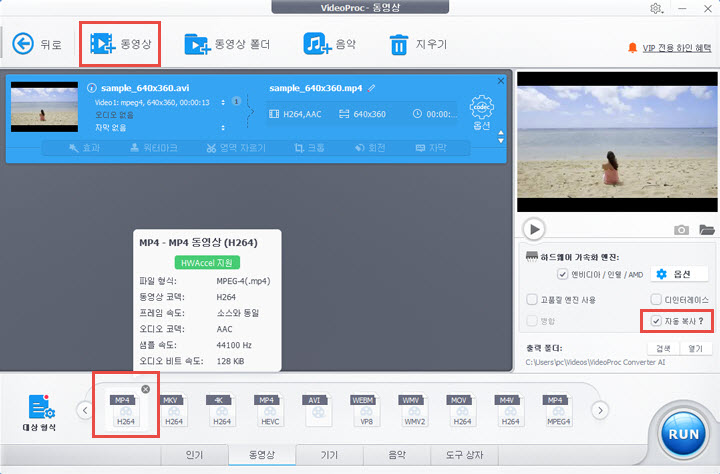
Task: Go back using the 뒤로 arrow button
Action: point(37,44)
